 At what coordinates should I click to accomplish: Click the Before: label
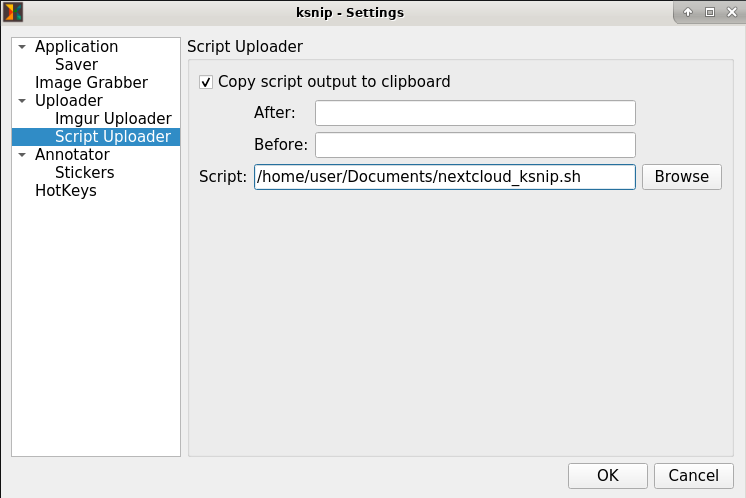tap(281, 145)
